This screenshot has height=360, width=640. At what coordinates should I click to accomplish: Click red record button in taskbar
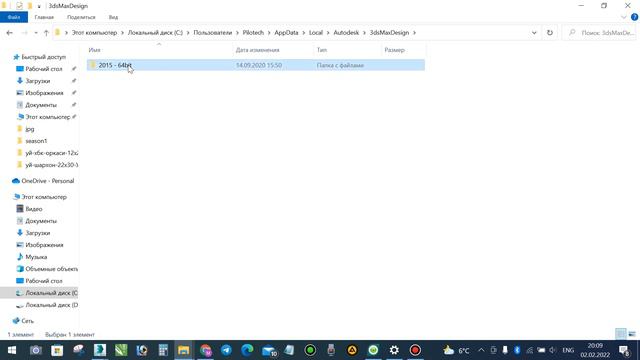[415, 350]
